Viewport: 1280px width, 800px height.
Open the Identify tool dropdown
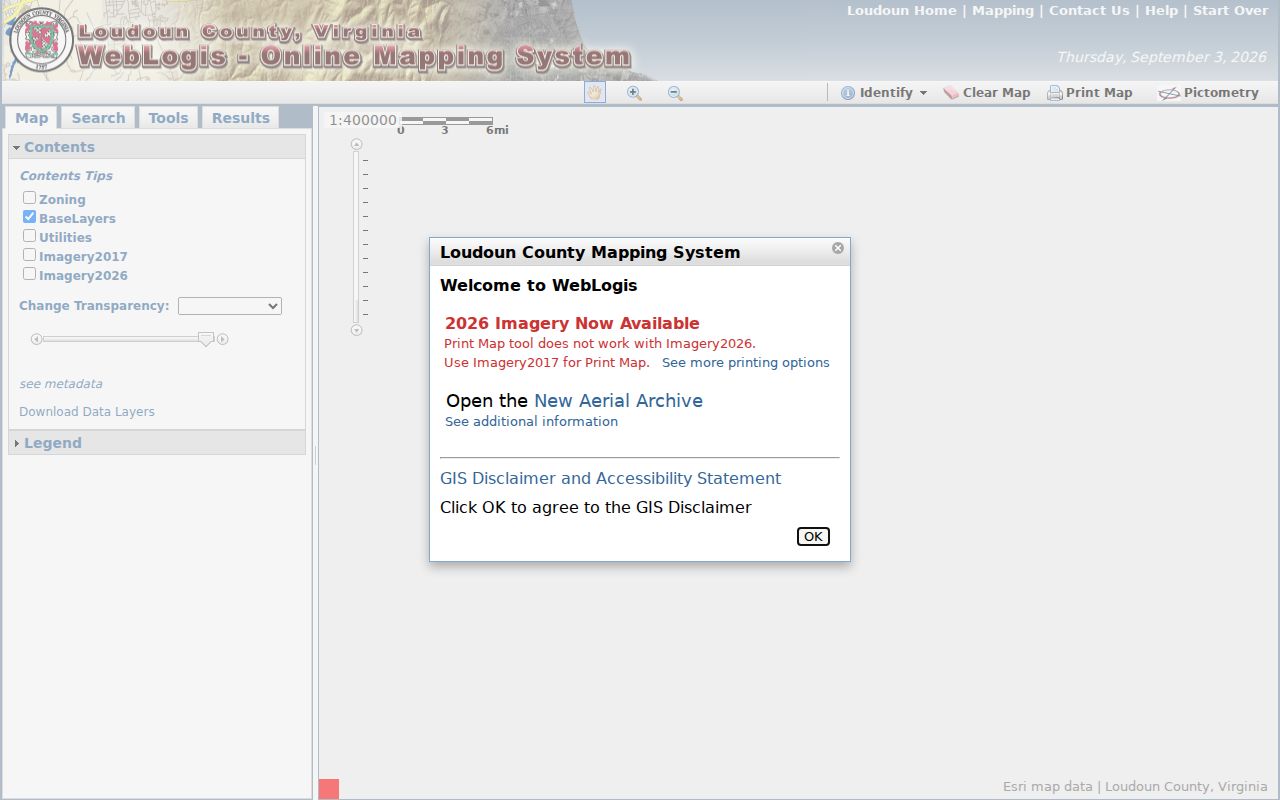pyautogui.click(x=884, y=93)
